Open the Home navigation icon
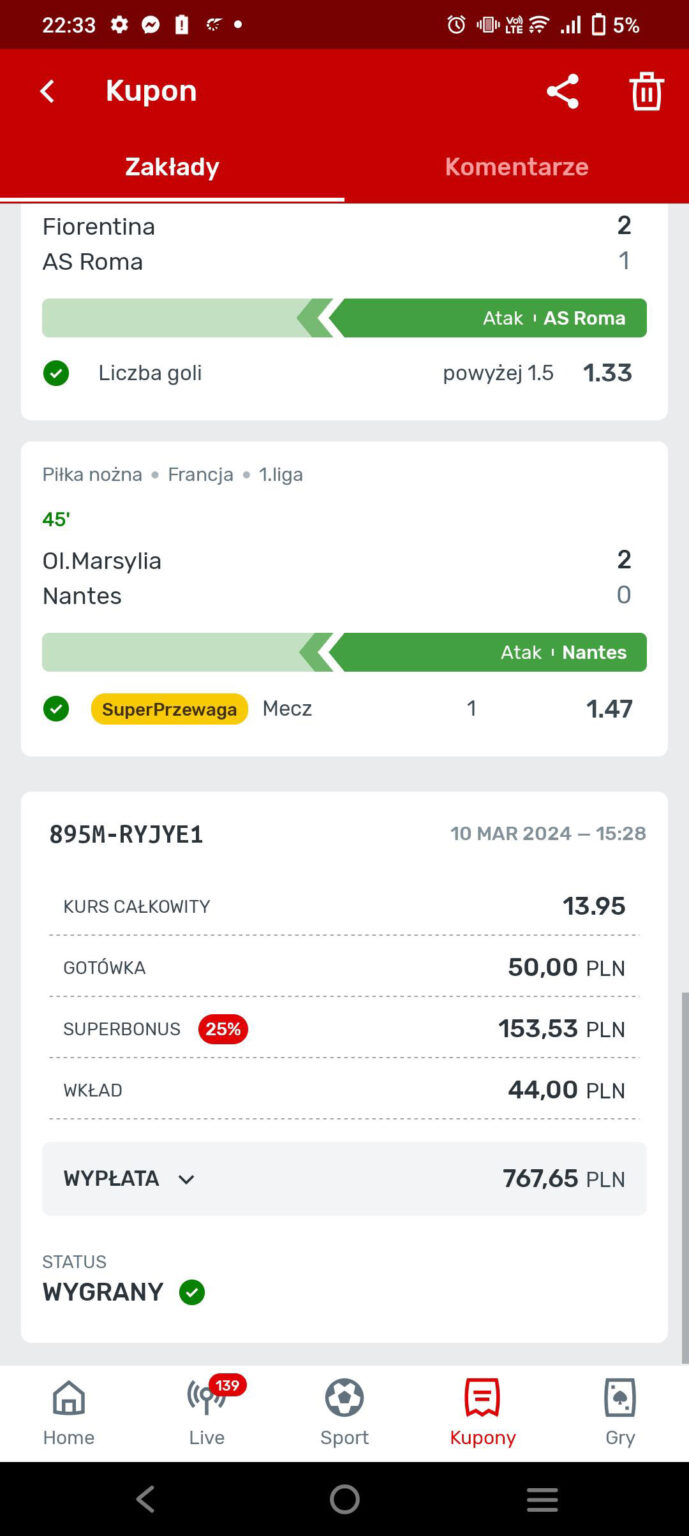The height and width of the screenshot is (1536, 689). tap(68, 1412)
